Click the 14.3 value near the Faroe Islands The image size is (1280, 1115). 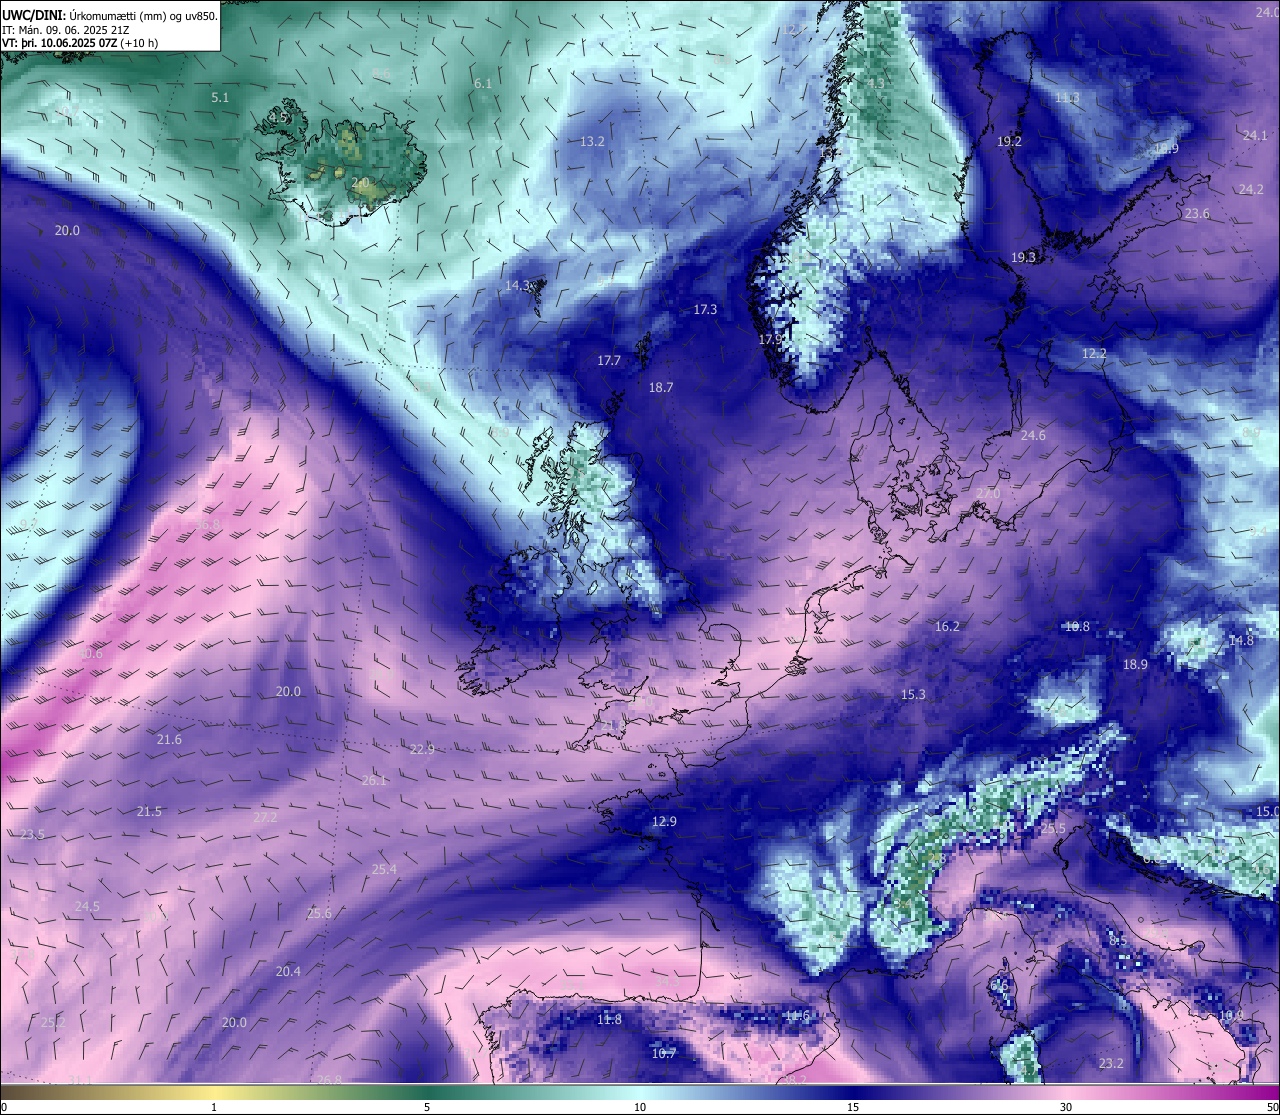pyautogui.click(x=517, y=286)
